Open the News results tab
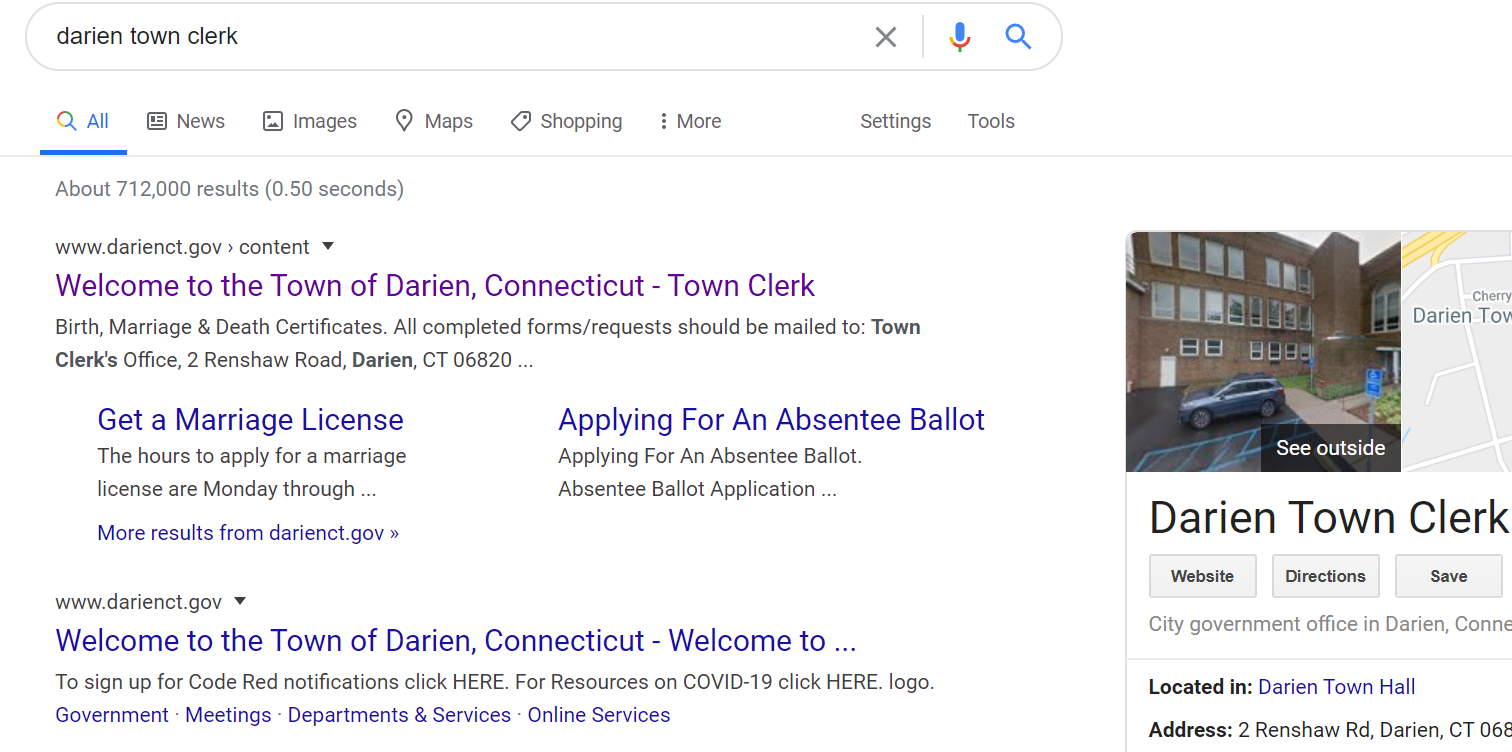The width and height of the screenshot is (1512, 752). click(x=186, y=121)
